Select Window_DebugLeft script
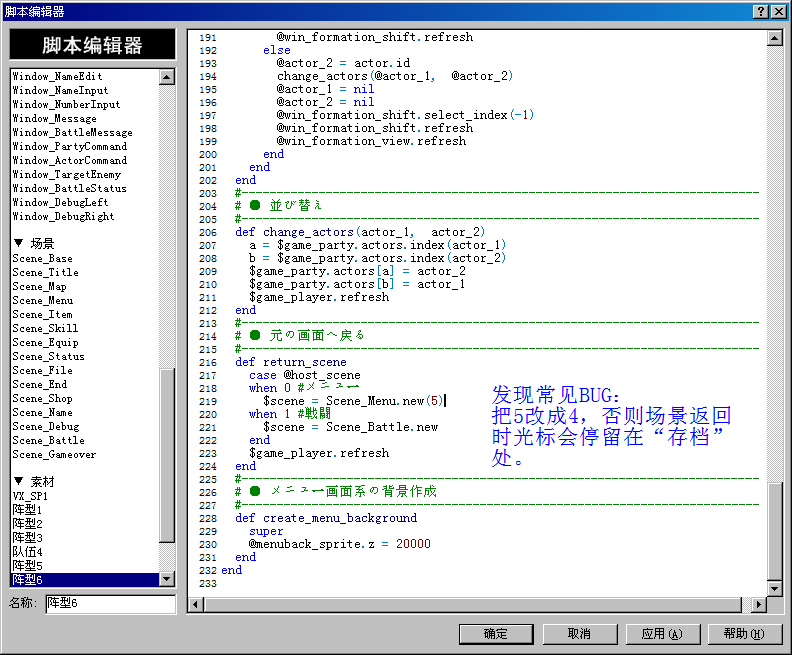 tap(60, 203)
